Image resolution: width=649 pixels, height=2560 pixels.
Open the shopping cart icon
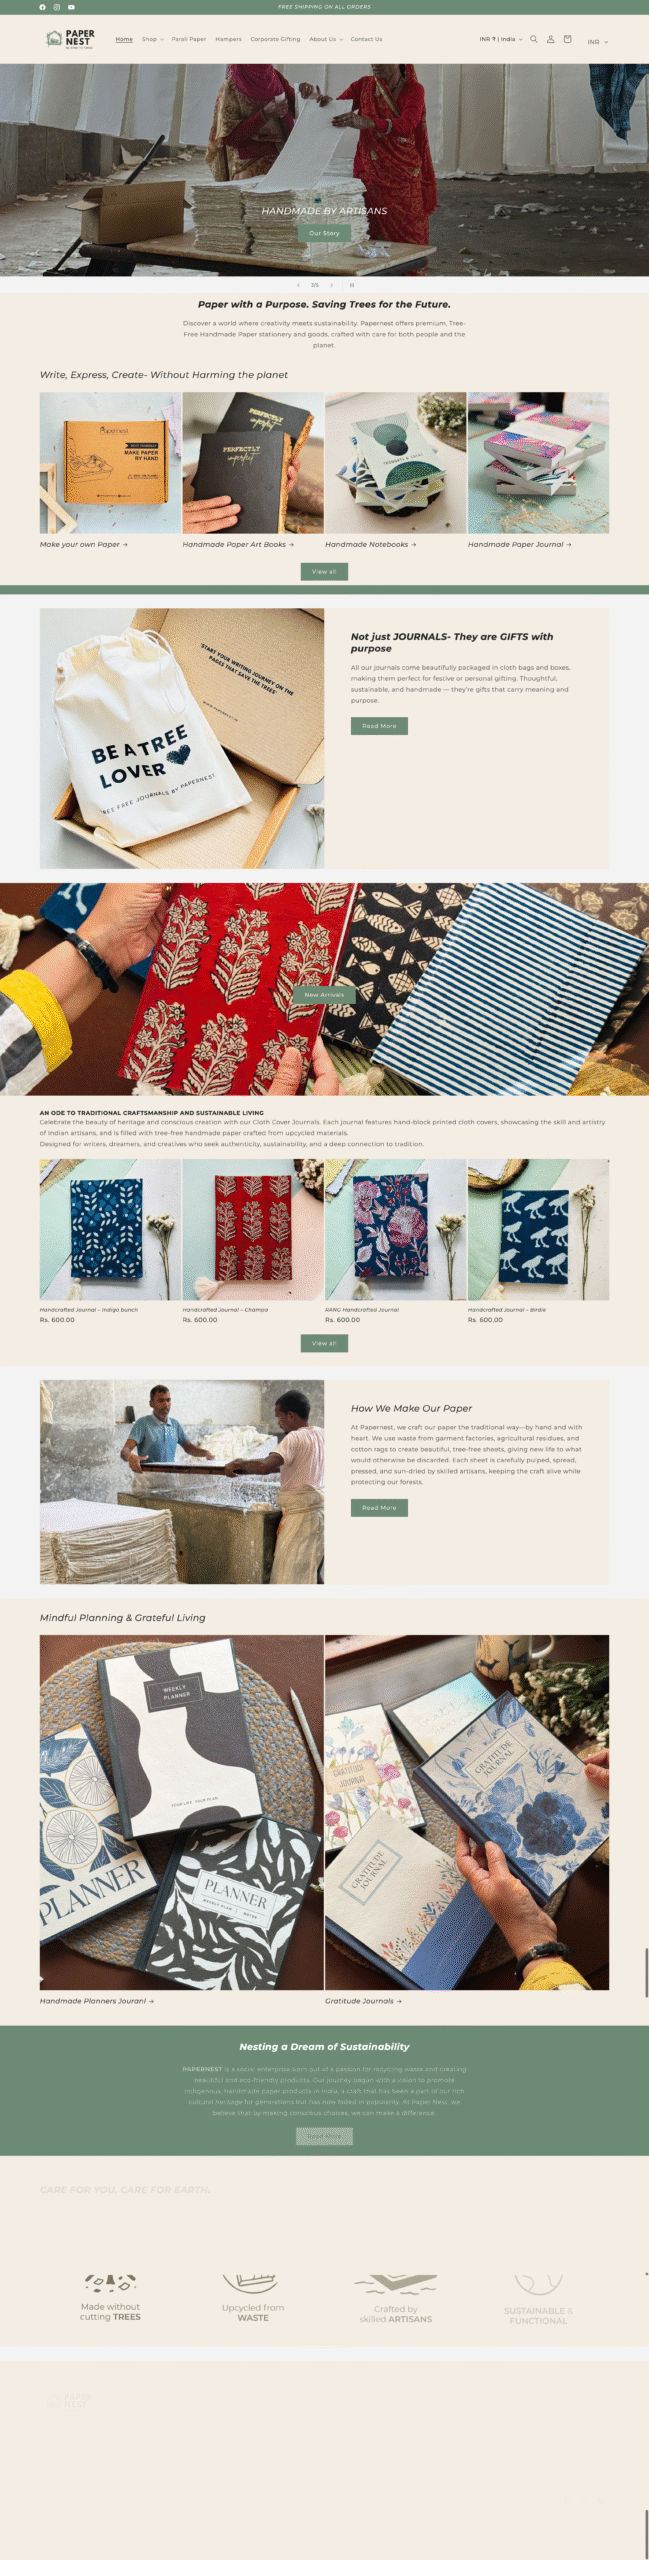click(567, 39)
